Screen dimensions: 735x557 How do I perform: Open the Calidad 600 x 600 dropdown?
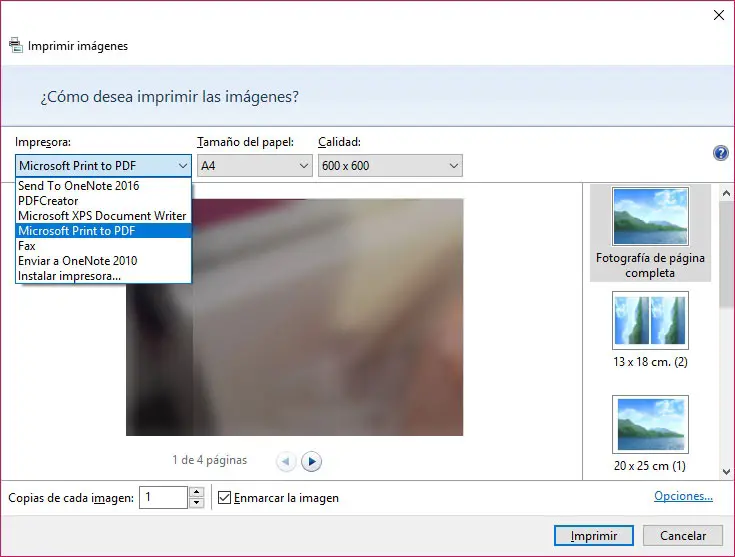tap(390, 166)
